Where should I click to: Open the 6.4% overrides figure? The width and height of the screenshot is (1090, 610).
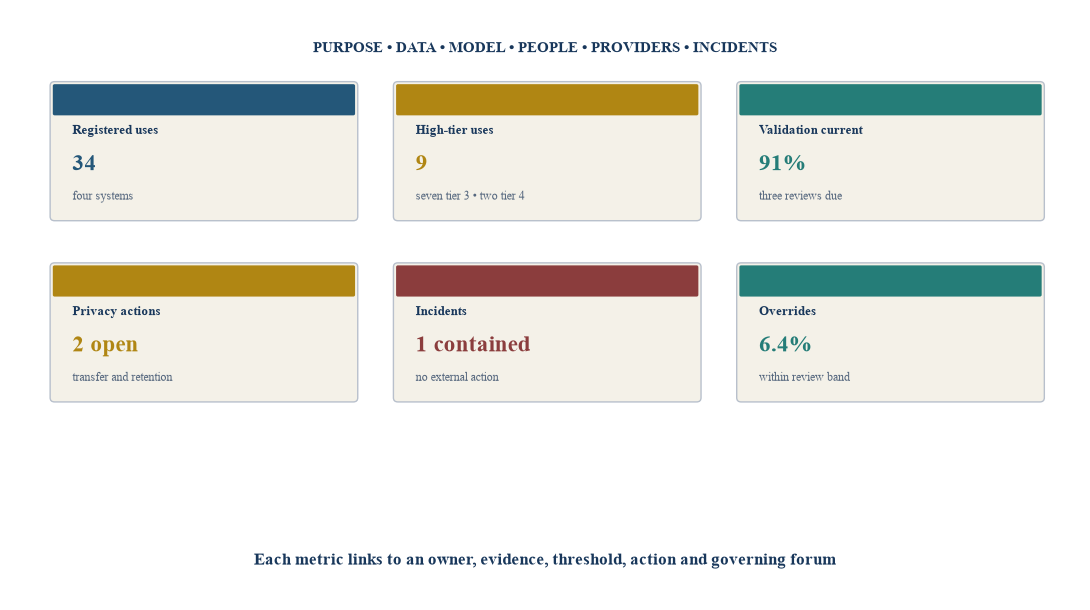[x=785, y=344]
